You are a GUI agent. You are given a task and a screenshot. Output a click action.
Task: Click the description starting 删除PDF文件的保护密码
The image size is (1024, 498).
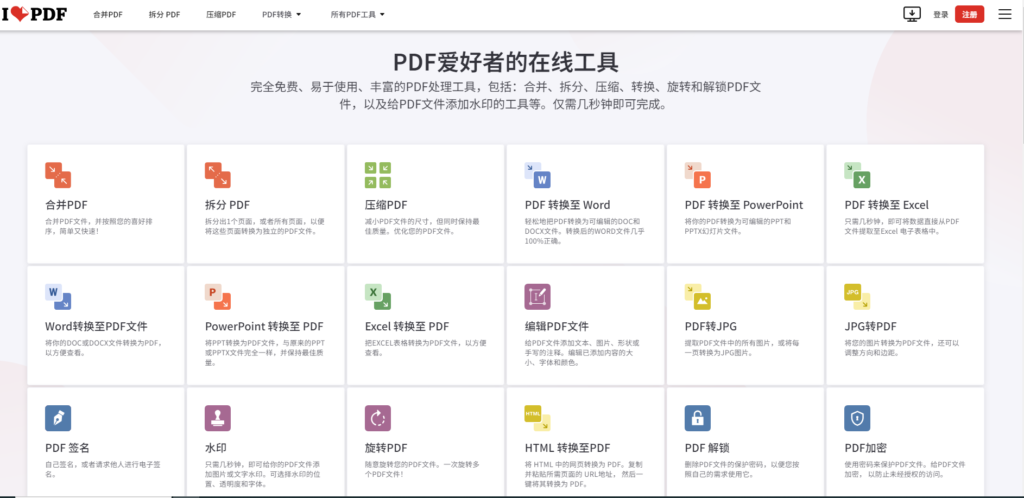(x=743, y=469)
